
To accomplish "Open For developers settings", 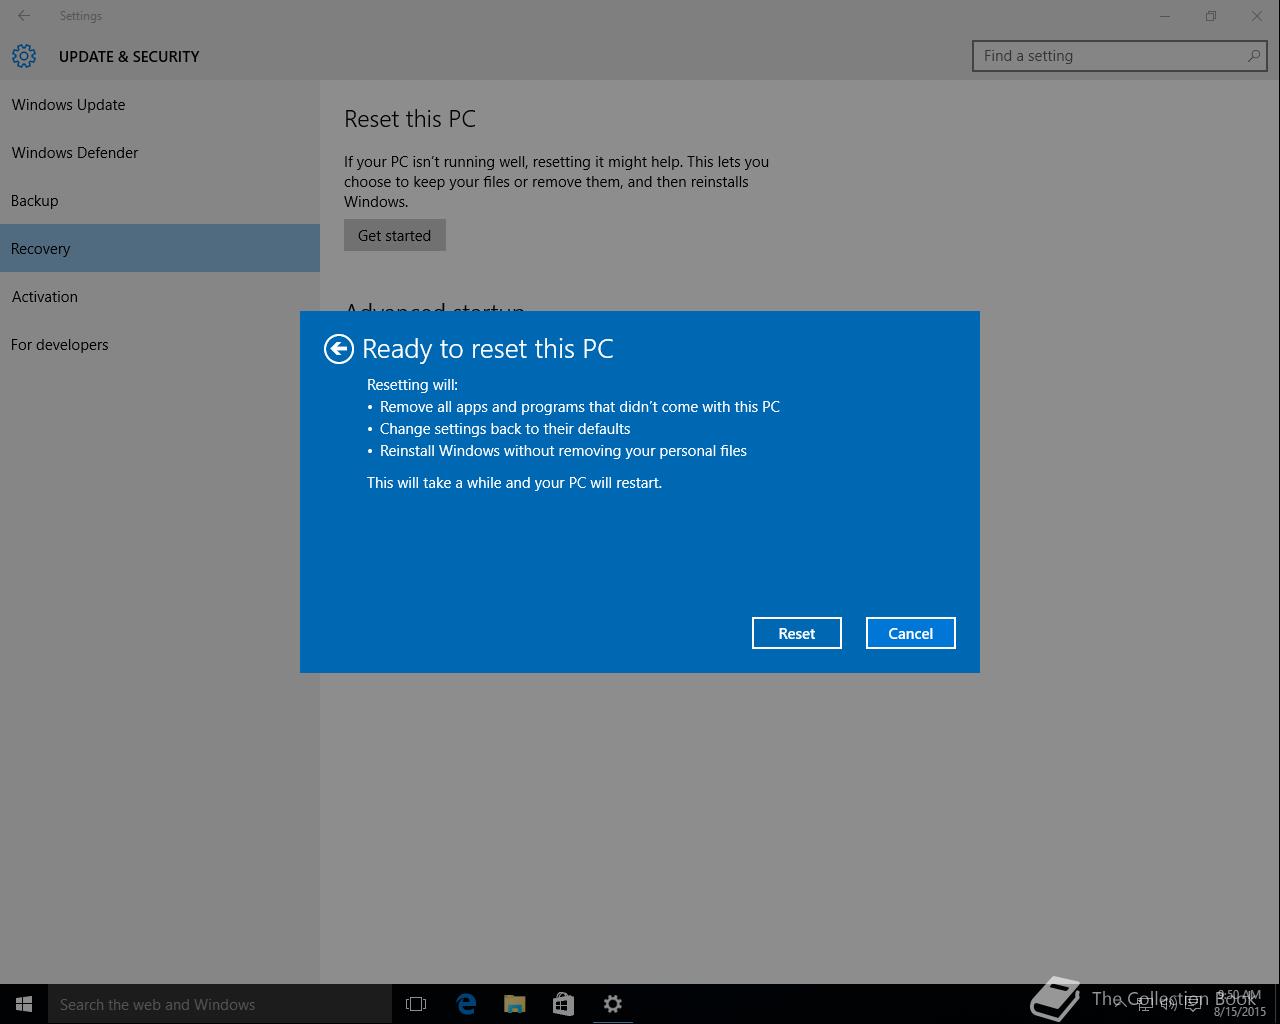I will click(160, 344).
